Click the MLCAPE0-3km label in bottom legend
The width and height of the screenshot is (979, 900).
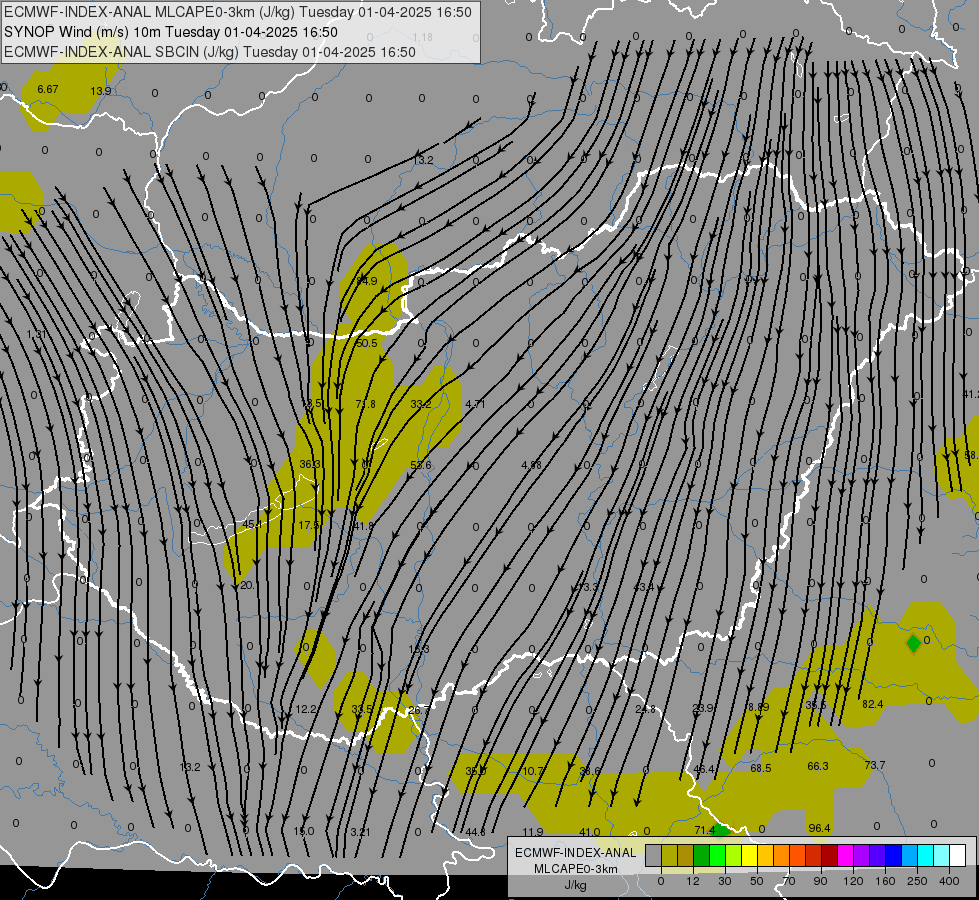575,869
